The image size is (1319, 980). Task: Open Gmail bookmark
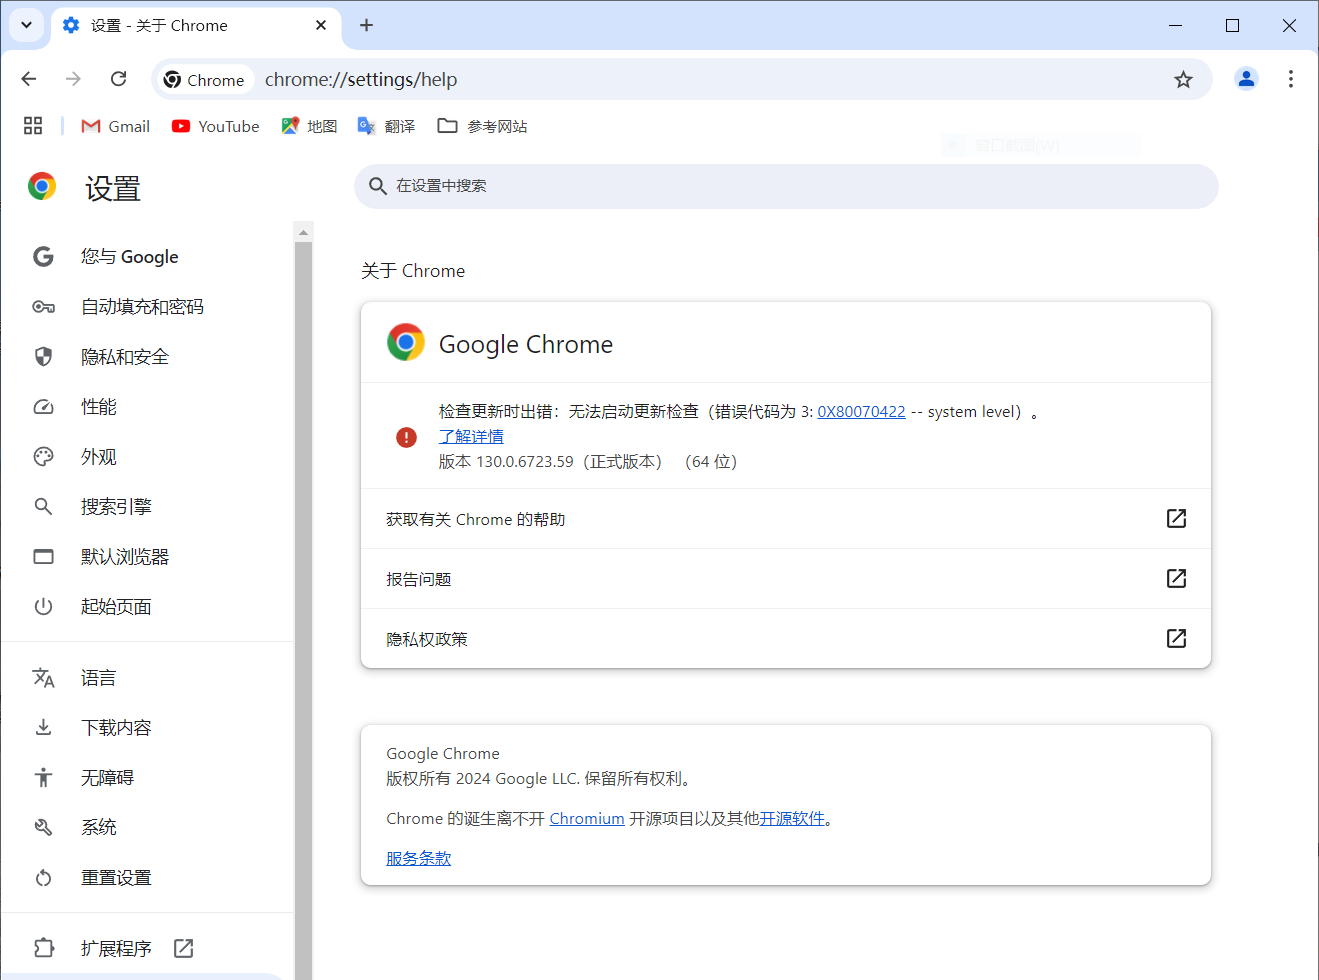[x=116, y=126]
